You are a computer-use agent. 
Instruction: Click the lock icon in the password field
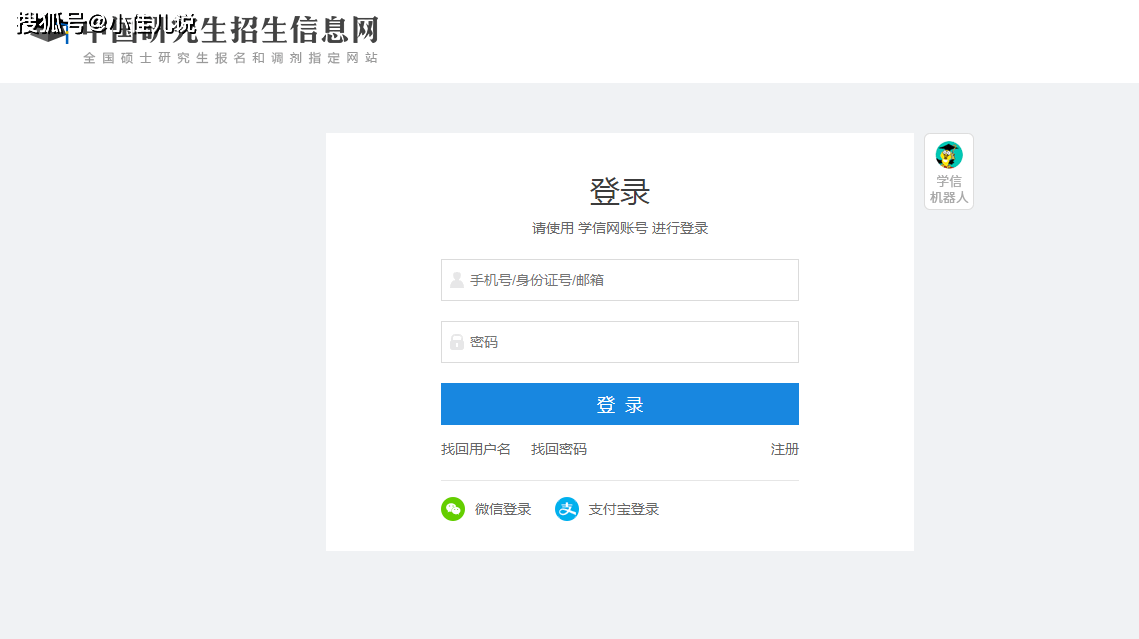point(457,342)
